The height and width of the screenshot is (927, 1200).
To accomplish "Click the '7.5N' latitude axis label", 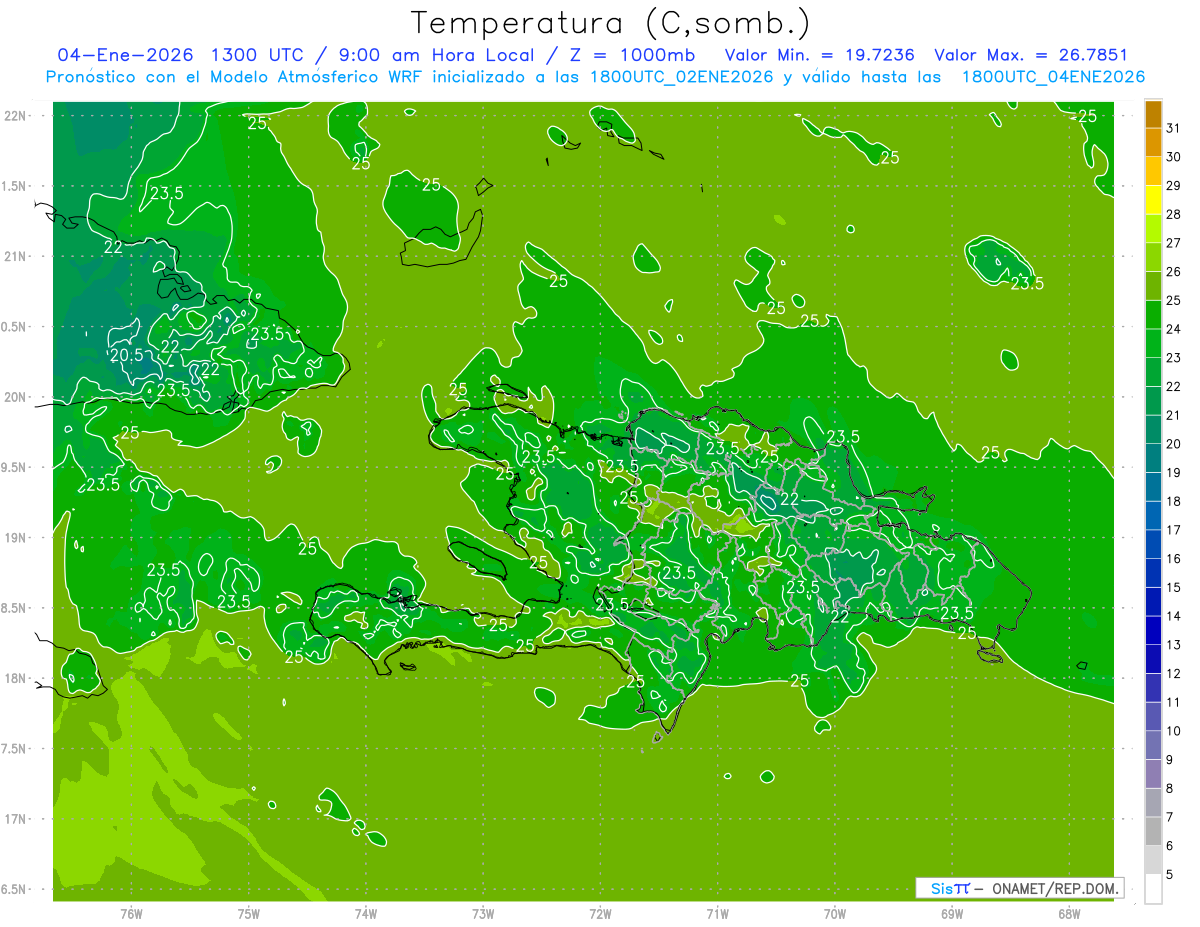I will (x=15, y=748).
